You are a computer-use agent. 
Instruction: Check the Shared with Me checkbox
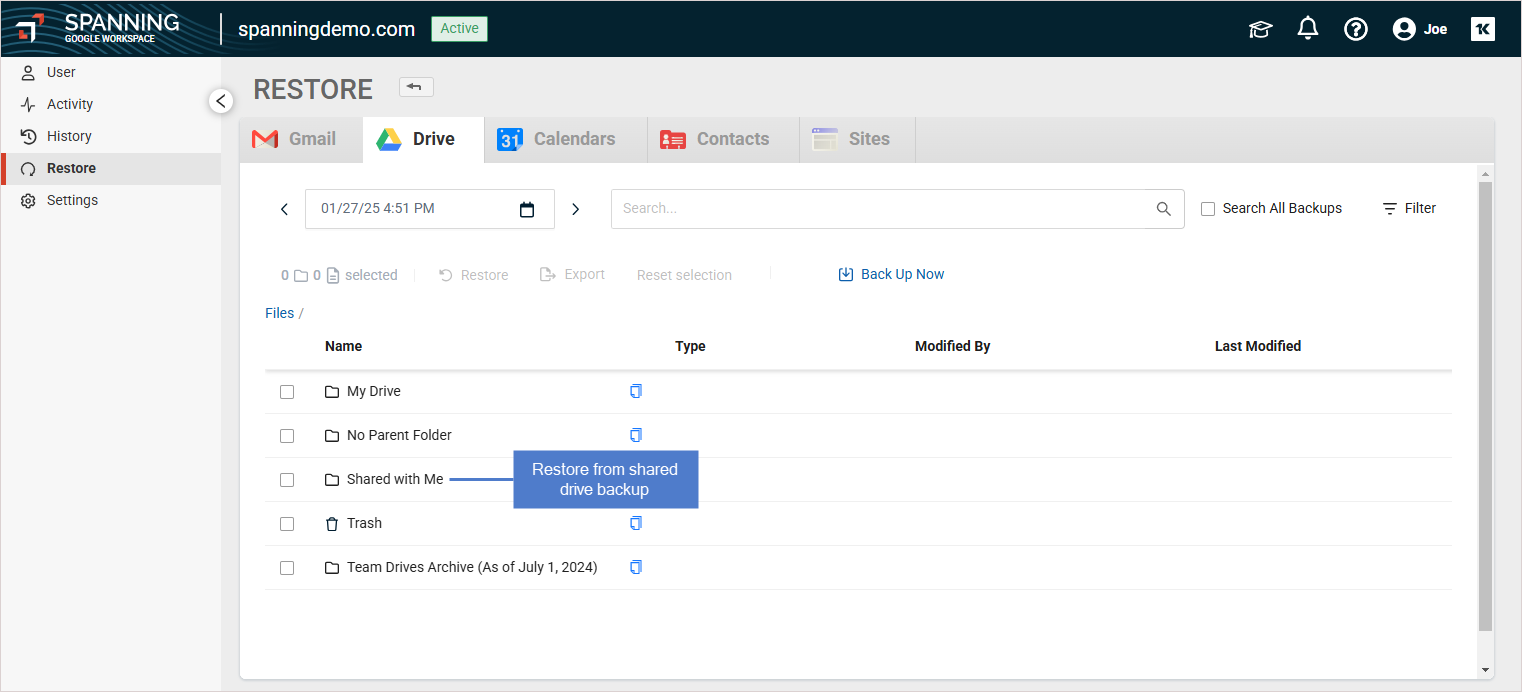(x=287, y=480)
